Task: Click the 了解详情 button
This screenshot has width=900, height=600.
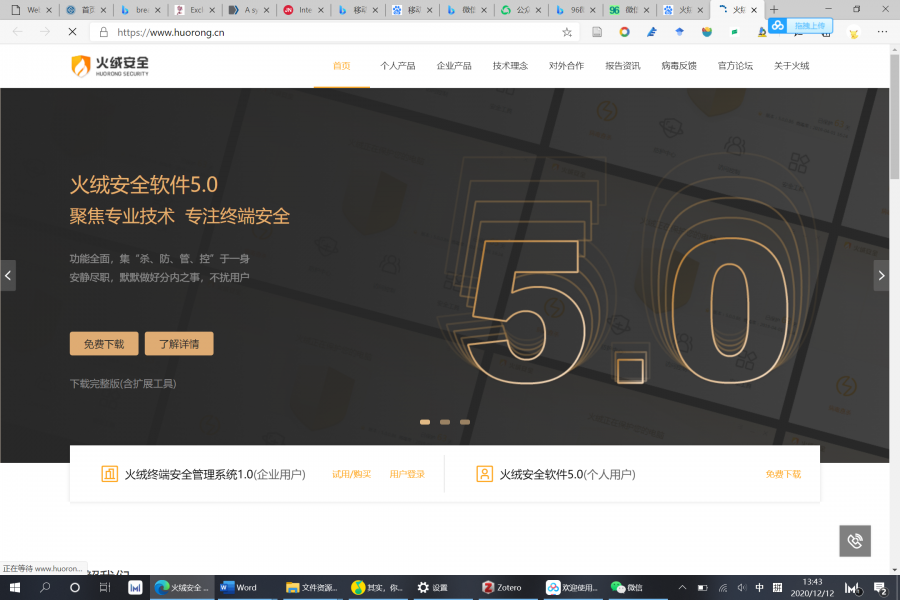Action: coord(179,344)
